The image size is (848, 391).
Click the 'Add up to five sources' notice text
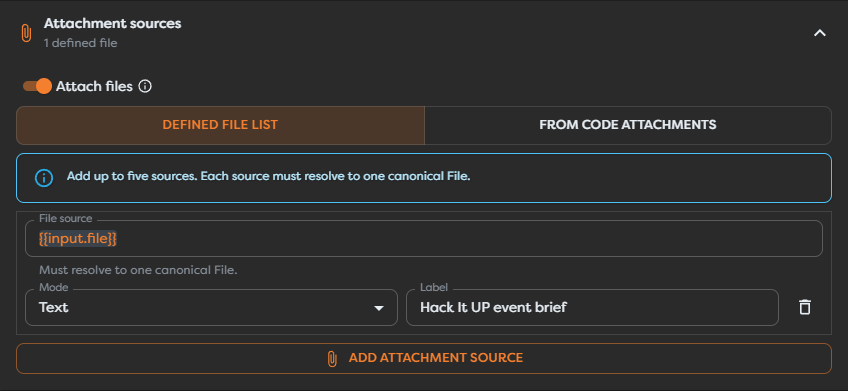click(269, 176)
